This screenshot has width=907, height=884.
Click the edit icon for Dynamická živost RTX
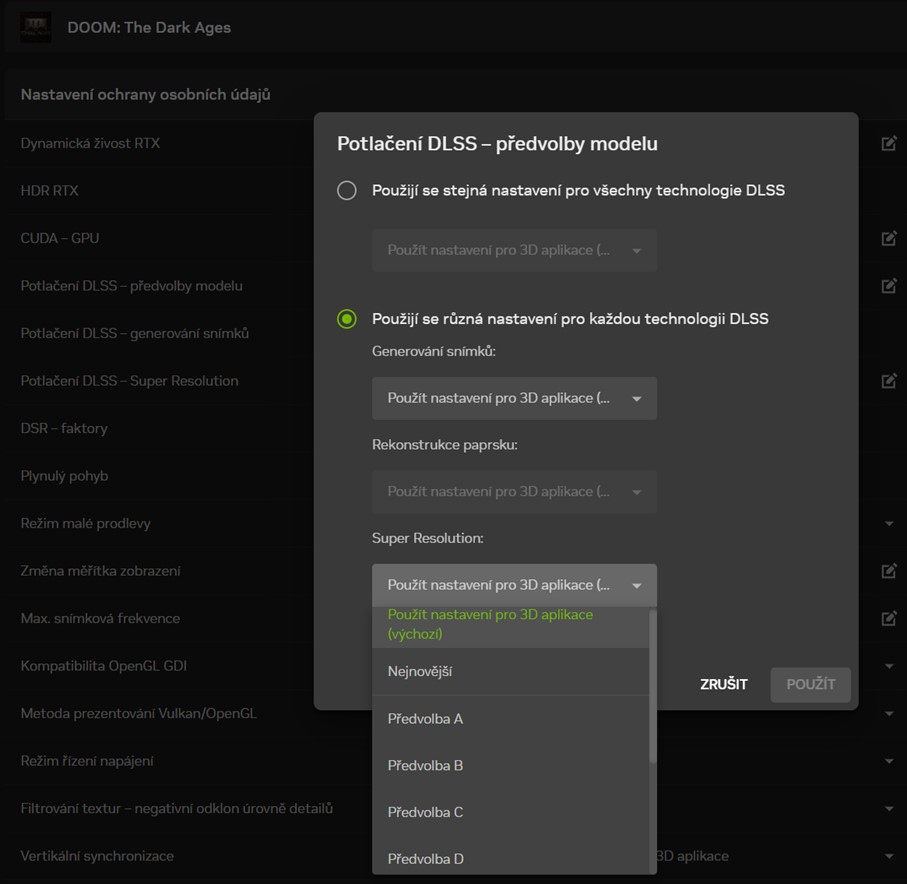point(889,143)
